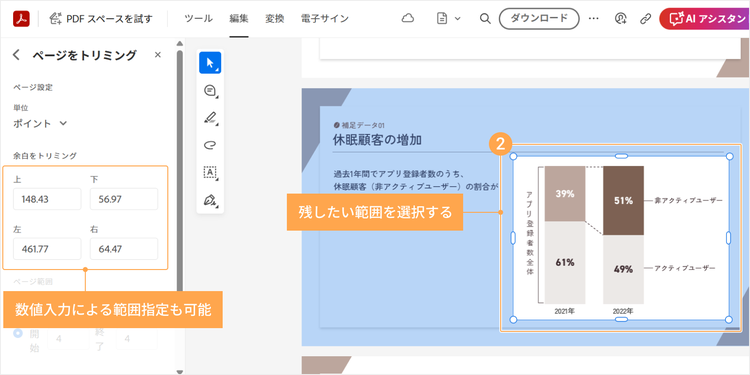Click the 上 margin field 148.43
Image resolution: width=750 pixels, height=375 pixels.
[47, 199]
